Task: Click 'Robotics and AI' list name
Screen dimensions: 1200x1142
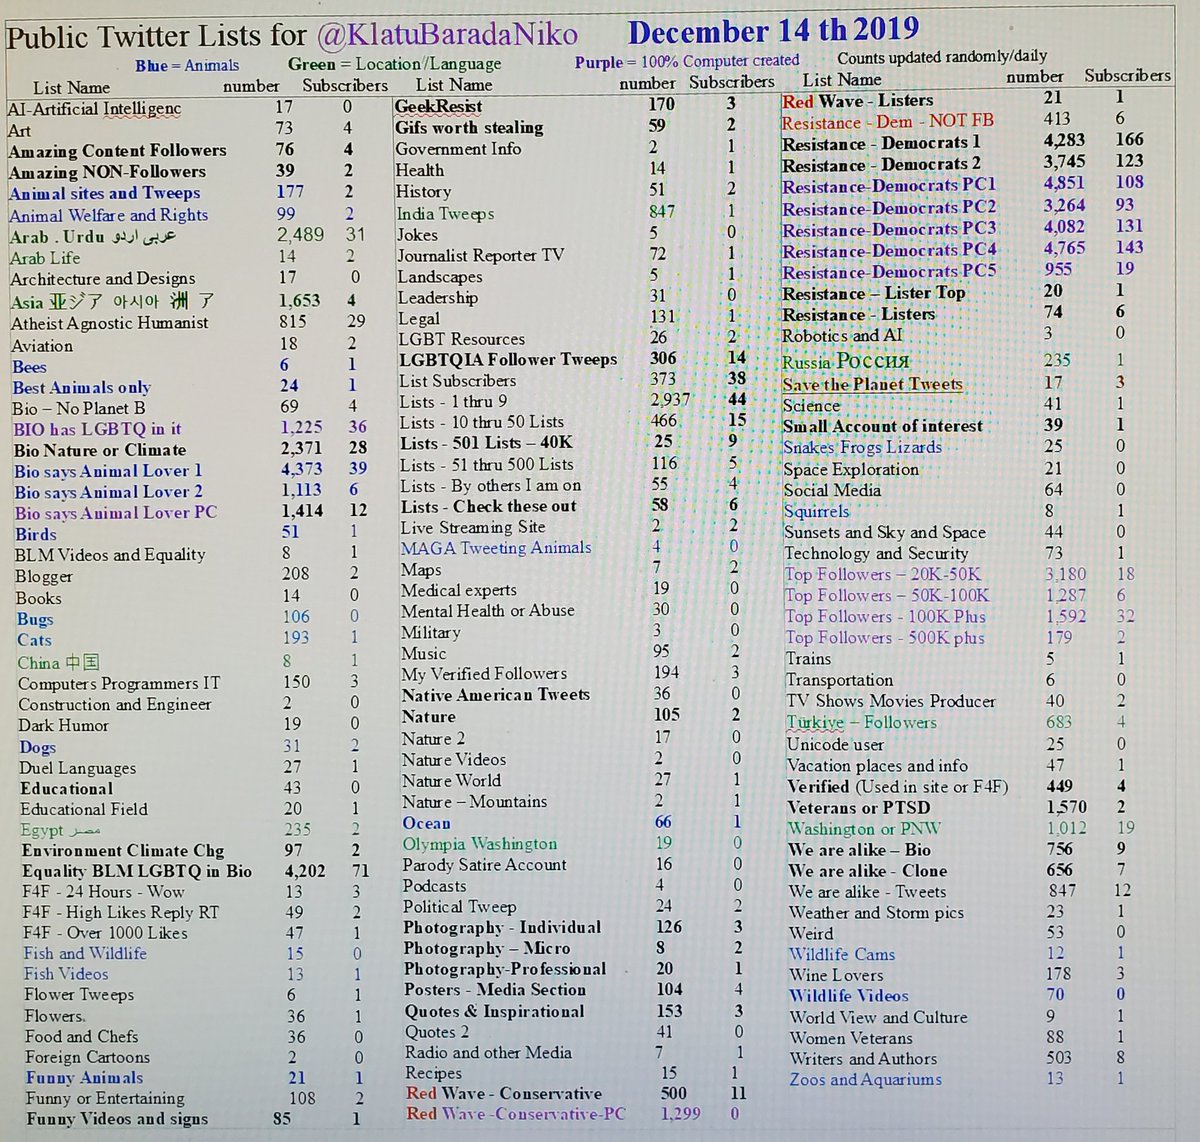Action: (x=843, y=336)
